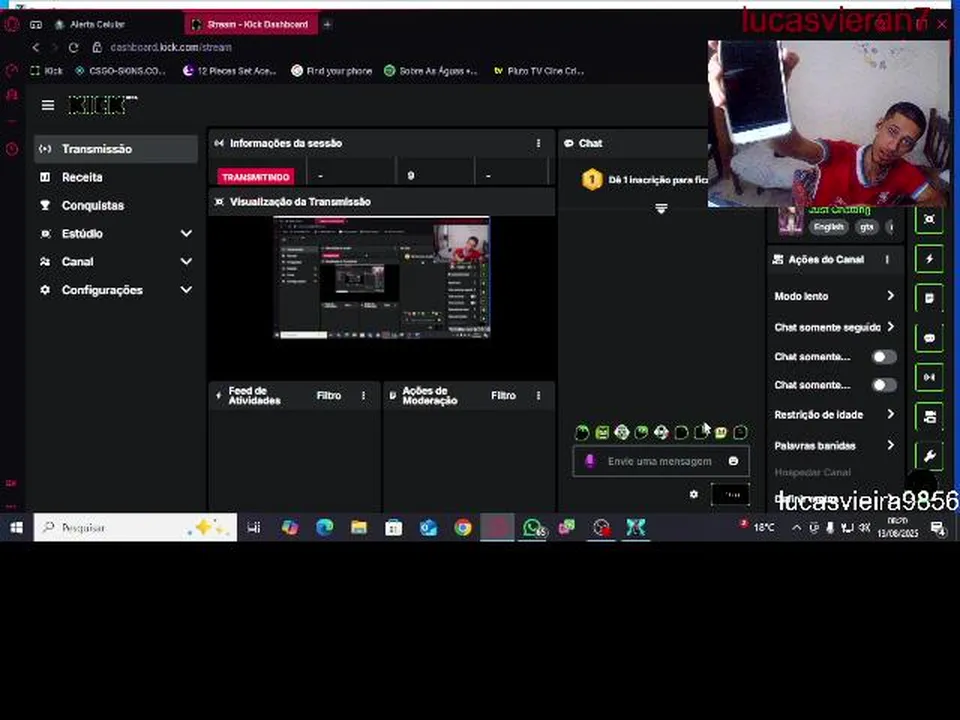Open Restrição de idade settings
Image resolution: width=960 pixels, height=720 pixels.
pos(834,415)
